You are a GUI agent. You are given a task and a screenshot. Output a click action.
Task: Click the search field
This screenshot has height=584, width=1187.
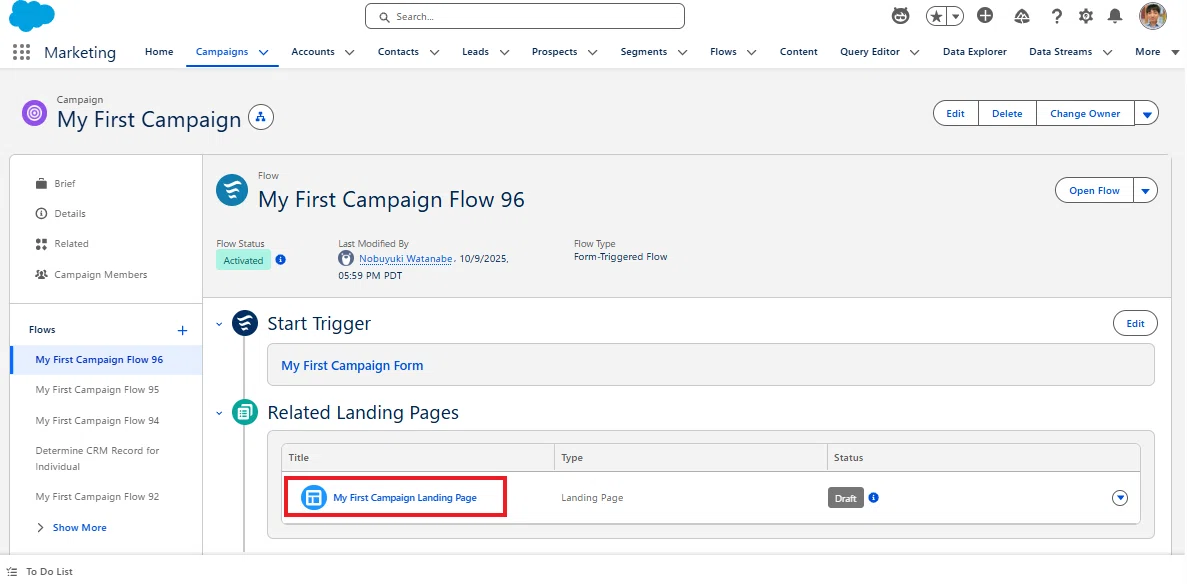pyautogui.click(x=525, y=16)
